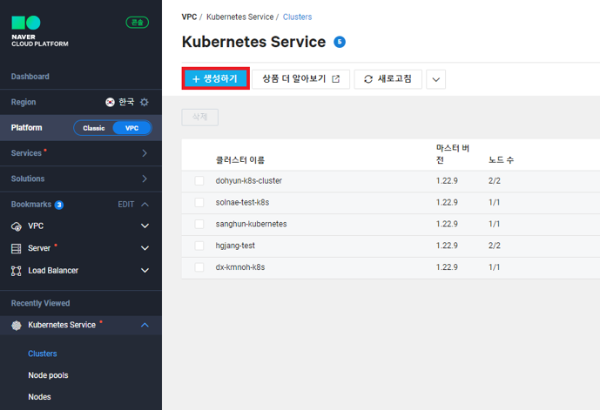This screenshot has width=600, height=410.
Task: Collapse the Bookmarks section chevron
Action: (145, 204)
